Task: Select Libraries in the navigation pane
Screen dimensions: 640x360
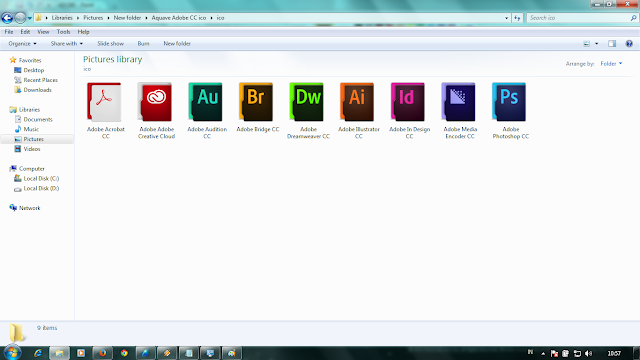Action: click(x=29, y=110)
